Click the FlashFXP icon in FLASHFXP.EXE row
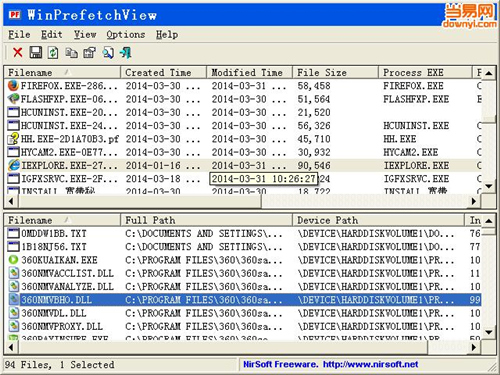The width and height of the screenshot is (500, 375). (13, 99)
